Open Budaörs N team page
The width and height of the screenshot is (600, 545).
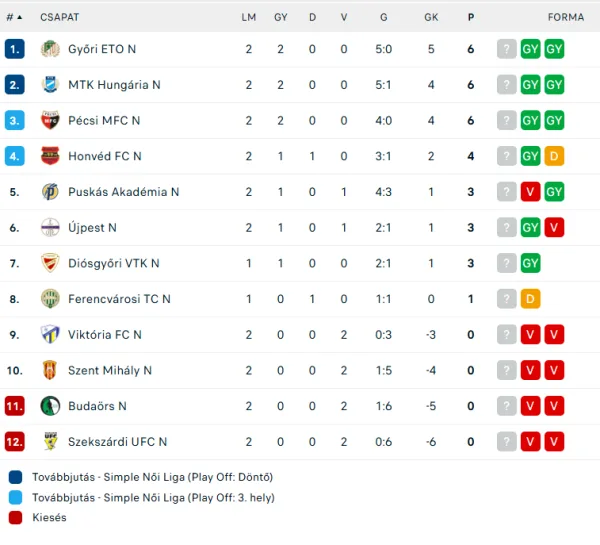click(x=97, y=406)
